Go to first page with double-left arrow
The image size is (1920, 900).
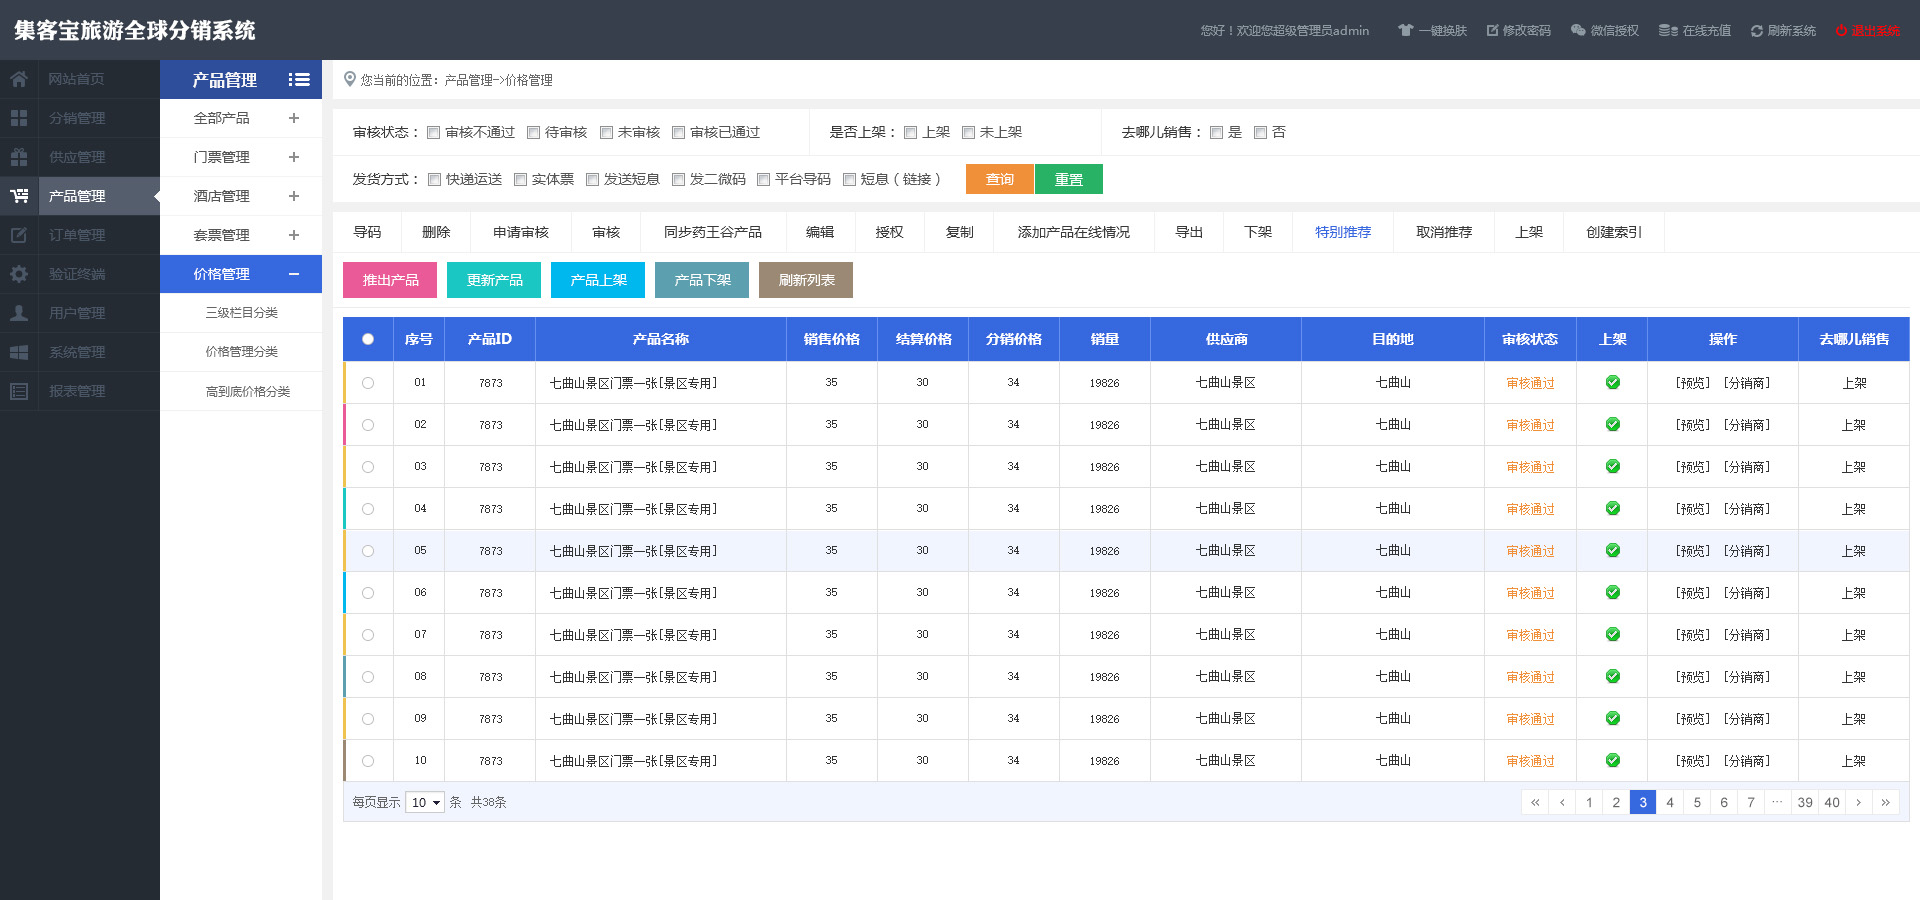1535,802
